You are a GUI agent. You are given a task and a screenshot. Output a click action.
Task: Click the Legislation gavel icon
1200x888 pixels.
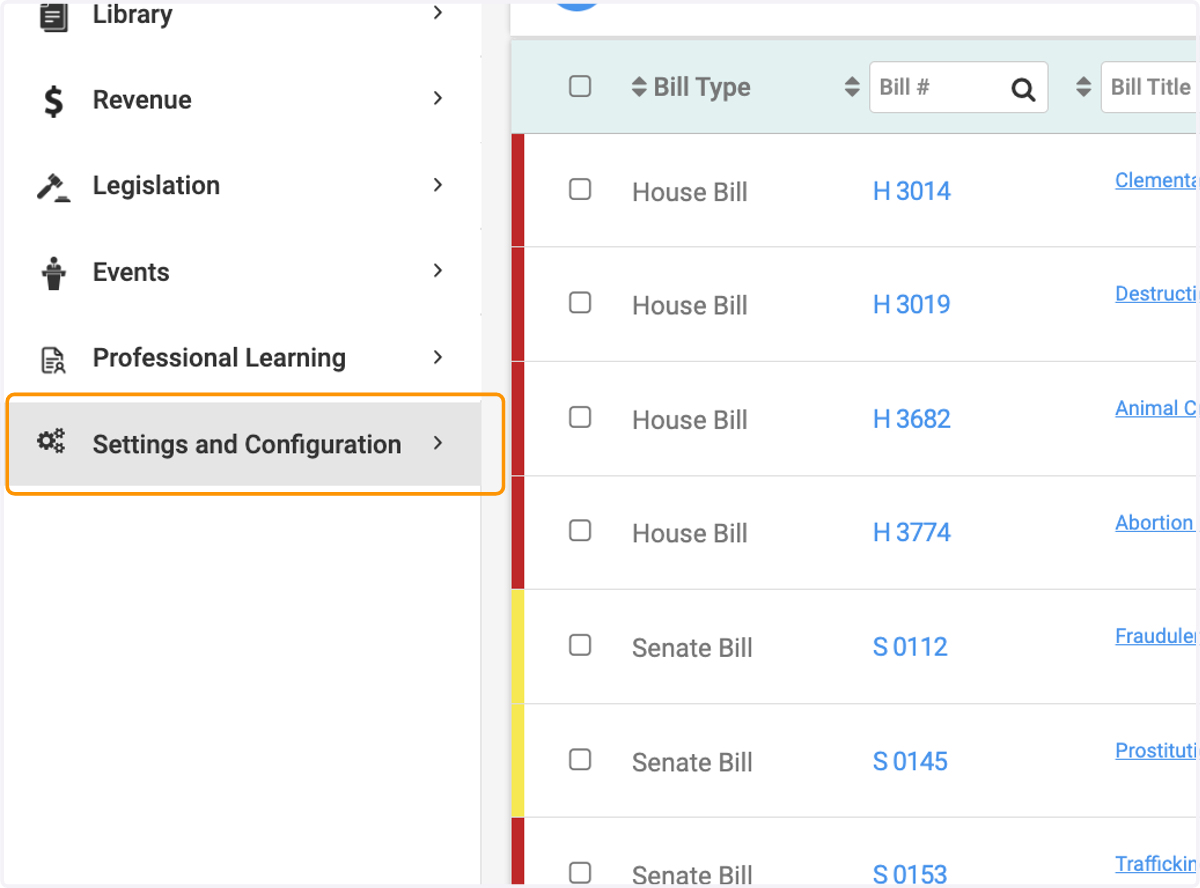pos(54,187)
